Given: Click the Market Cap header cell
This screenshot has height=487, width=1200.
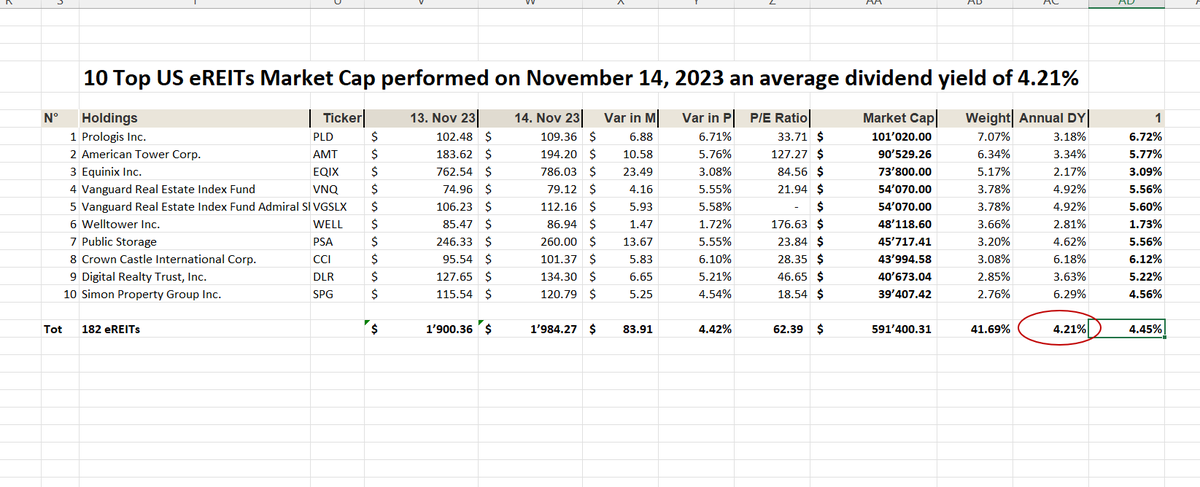Looking at the screenshot, I should pyautogui.click(x=898, y=118).
